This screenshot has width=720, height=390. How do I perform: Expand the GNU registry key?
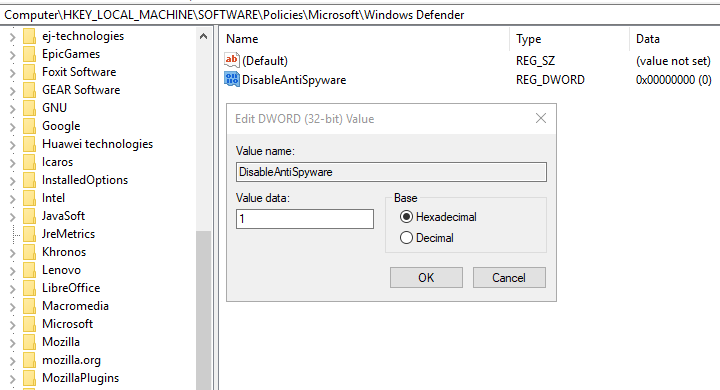pyautogui.click(x=12, y=108)
